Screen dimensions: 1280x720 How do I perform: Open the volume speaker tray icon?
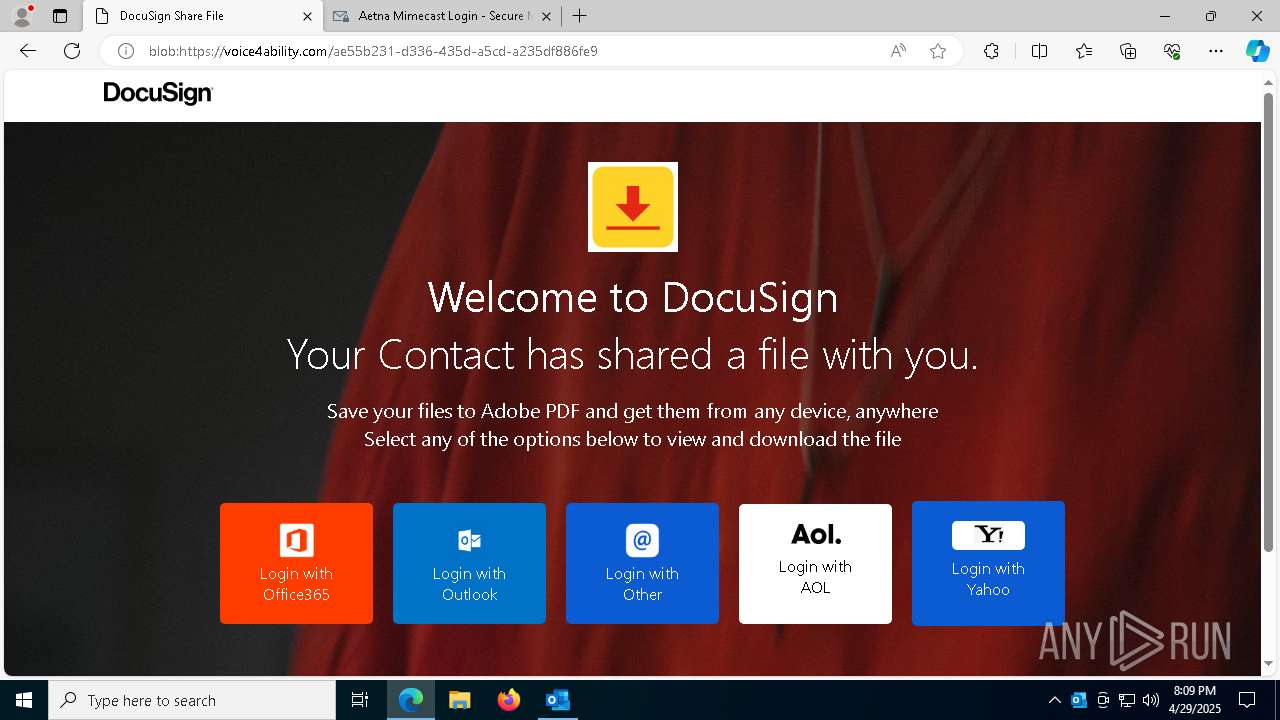[x=1151, y=700]
